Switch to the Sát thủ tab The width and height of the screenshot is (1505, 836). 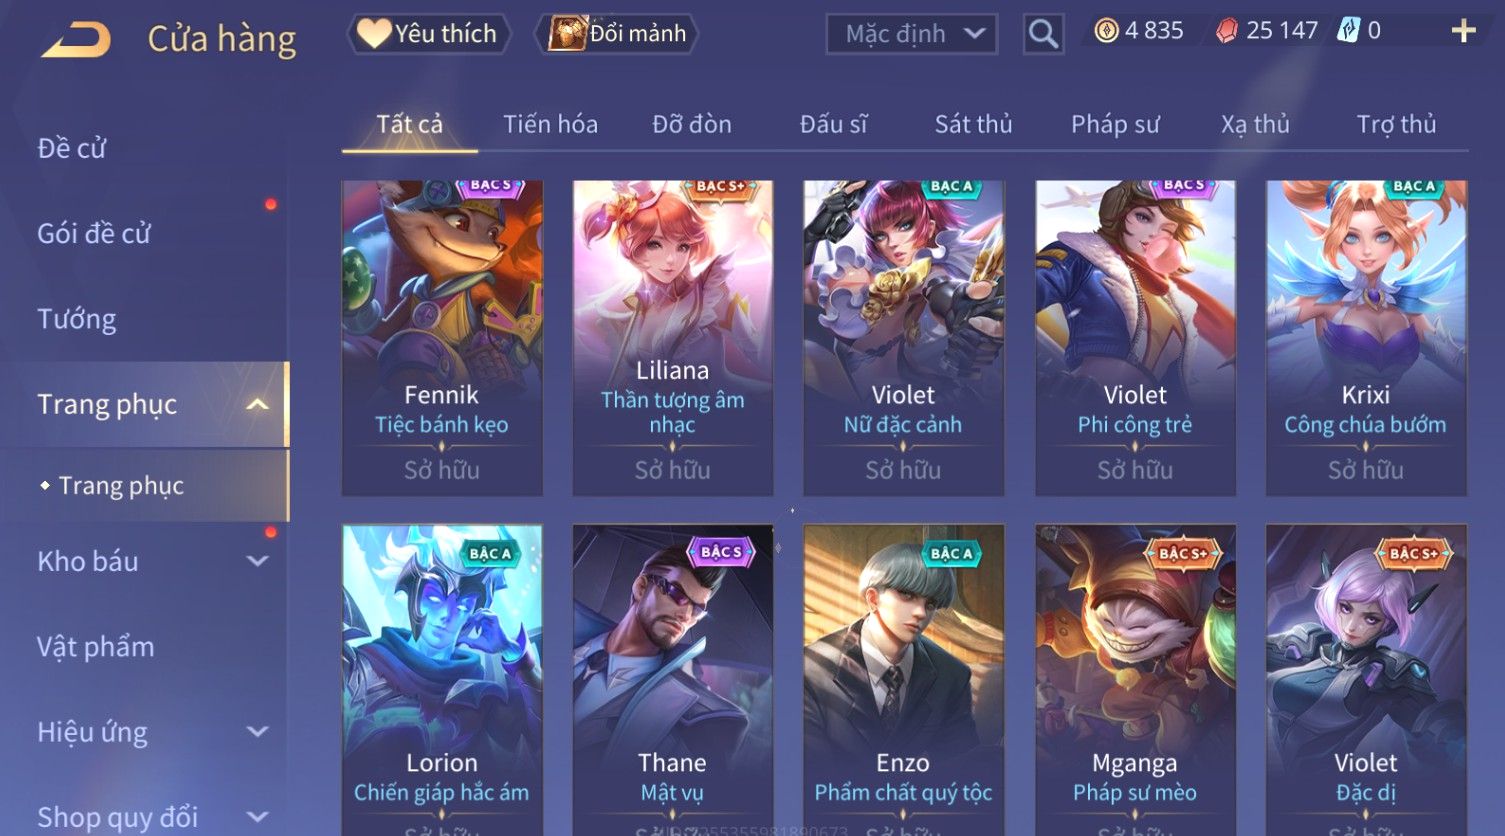[973, 124]
